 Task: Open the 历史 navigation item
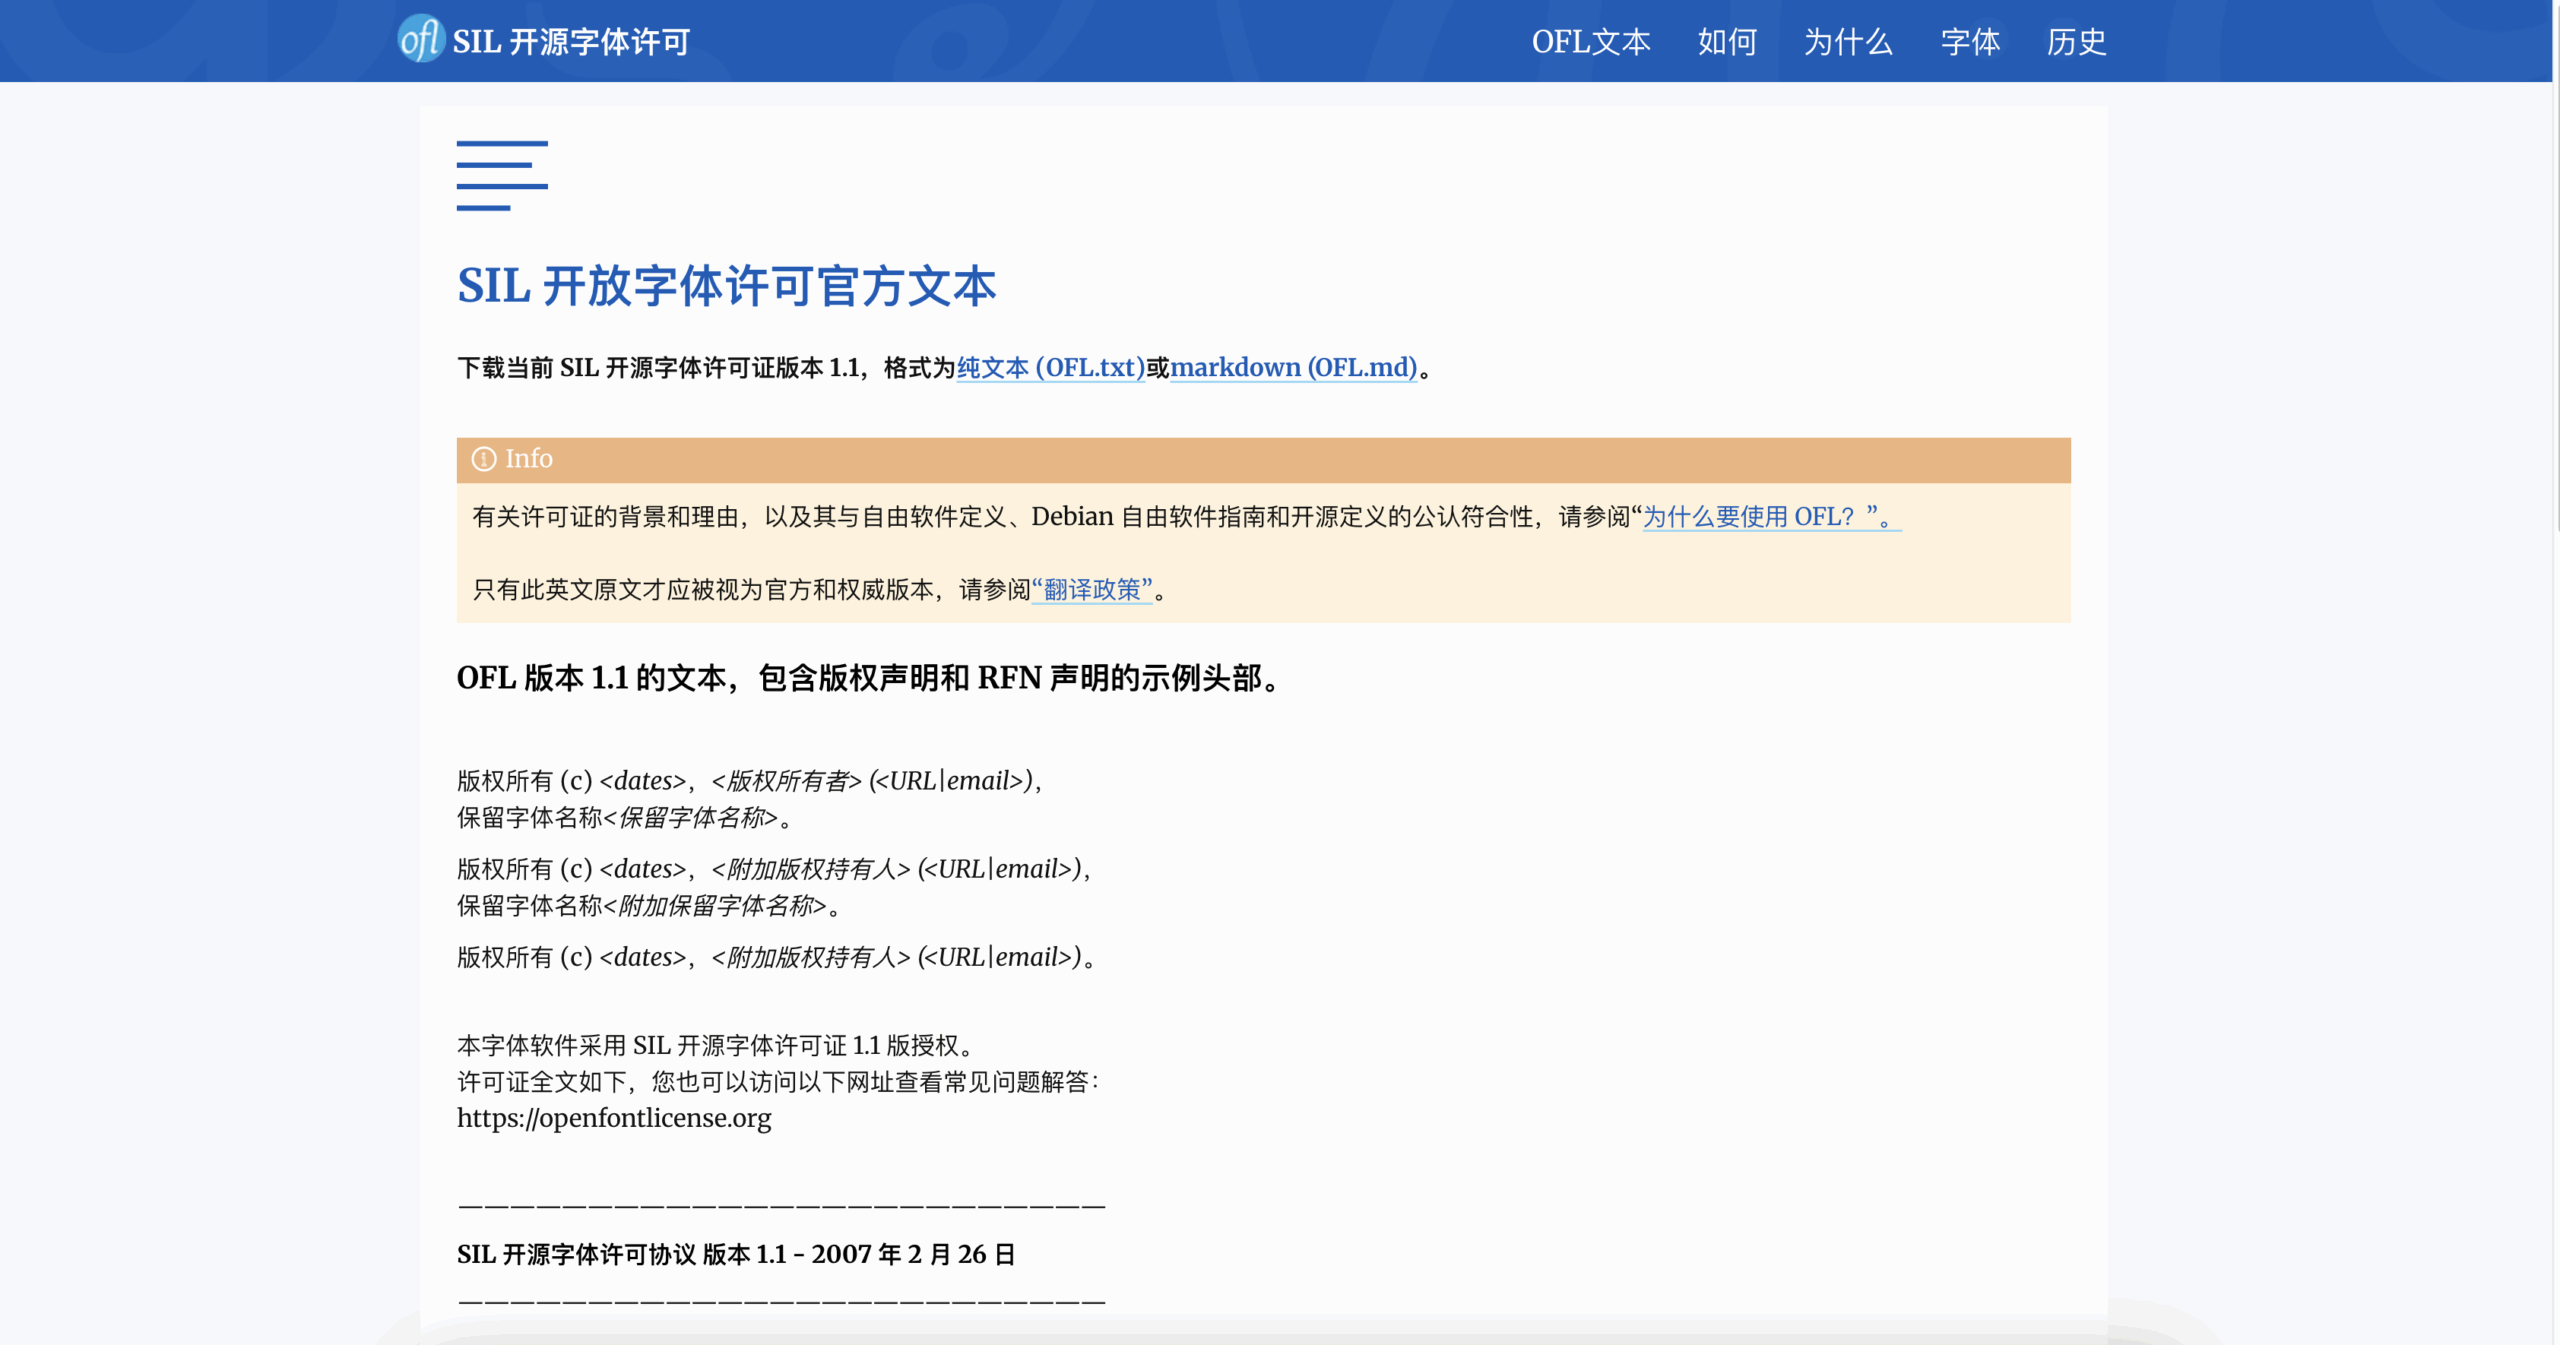click(2076, 42)
